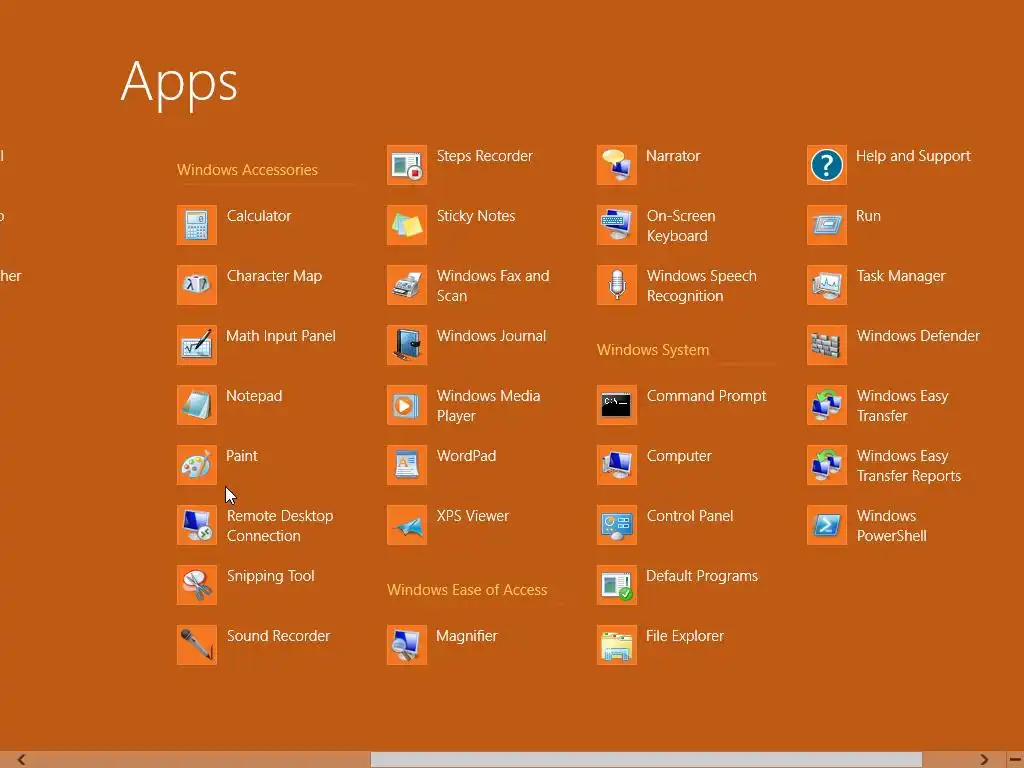Launch Default Programs icon
The height and width of the screenshot is (768, 1024).
(617, 586)
